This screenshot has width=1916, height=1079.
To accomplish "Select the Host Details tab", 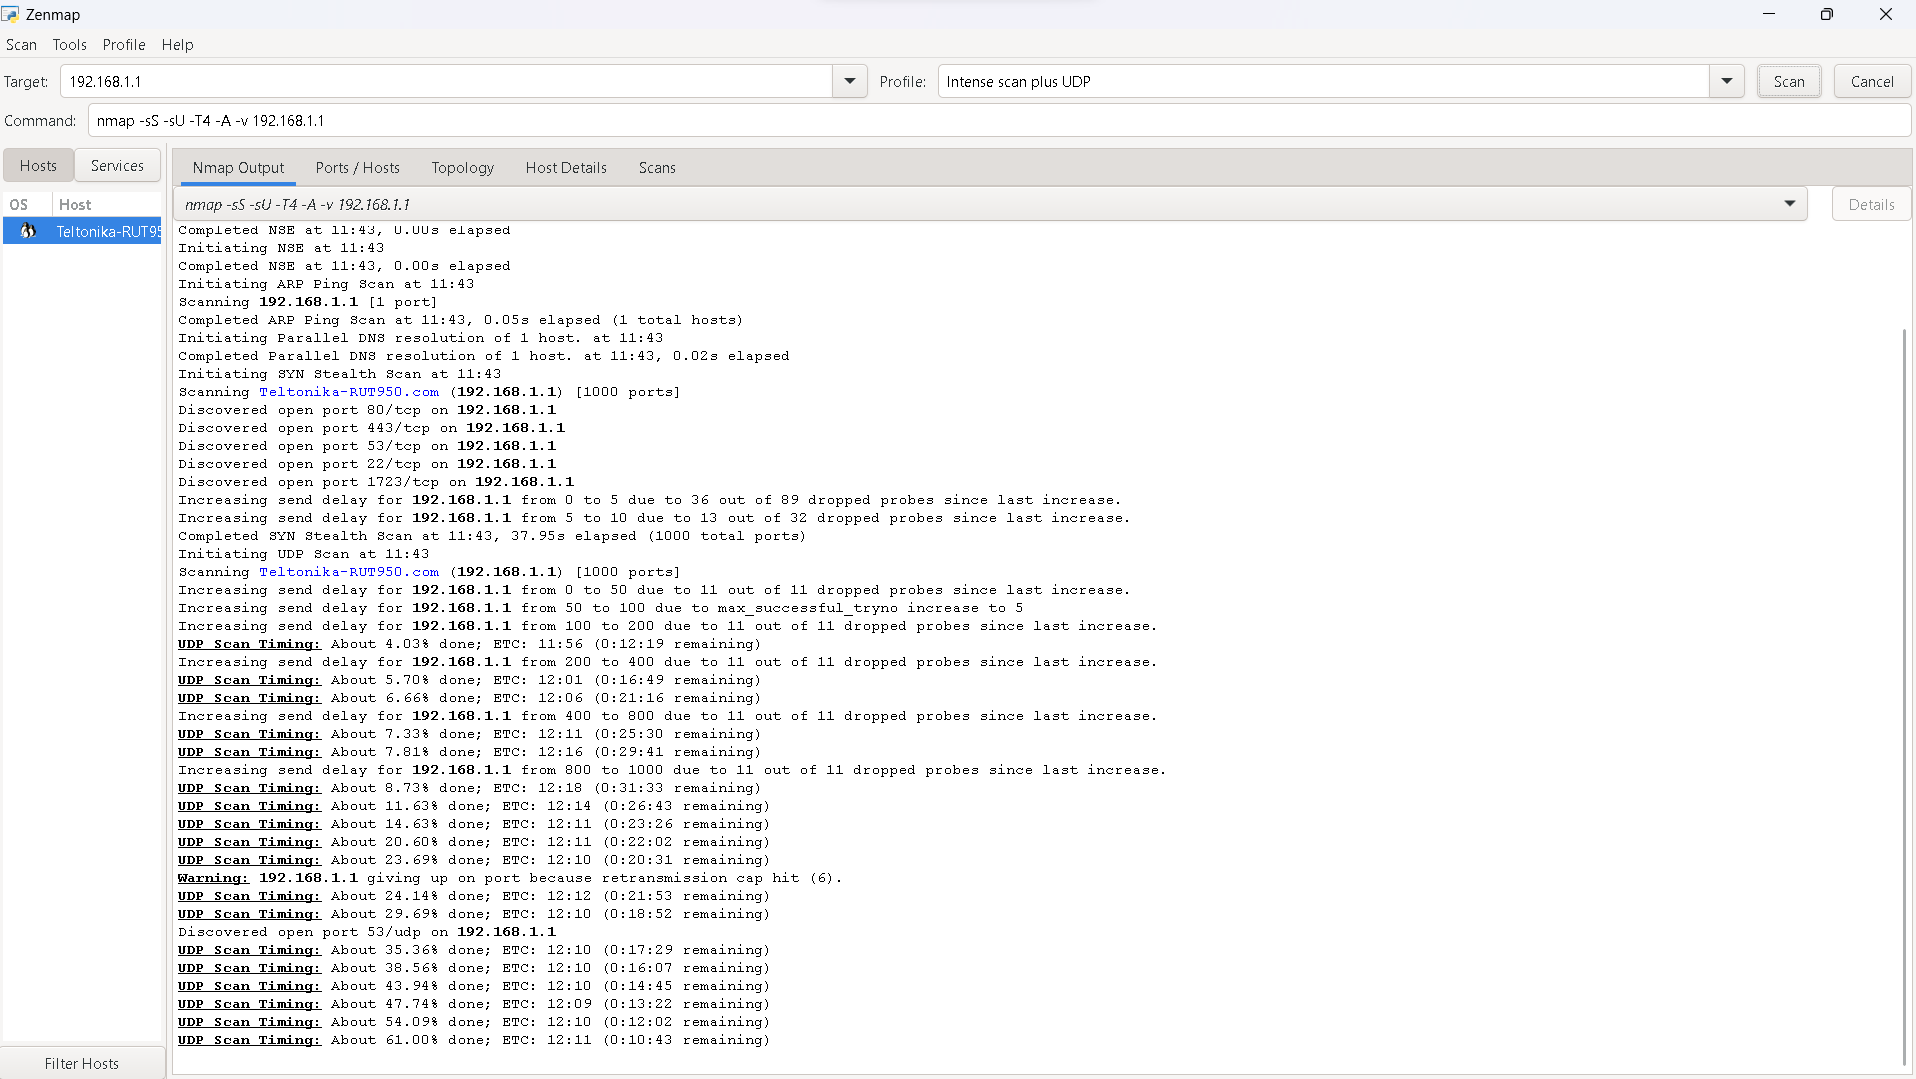I will point(566,167).
